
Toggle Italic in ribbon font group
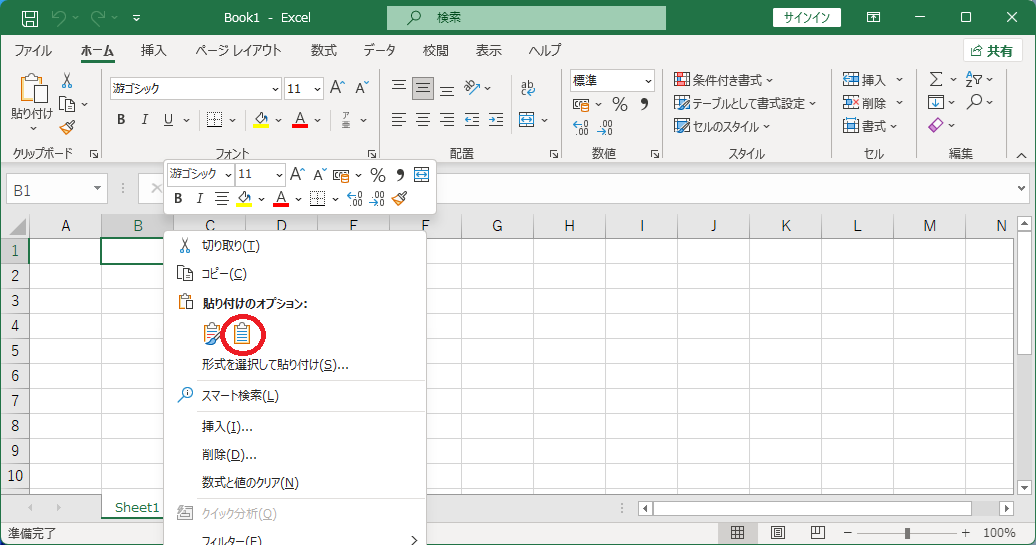pos(145,120)
